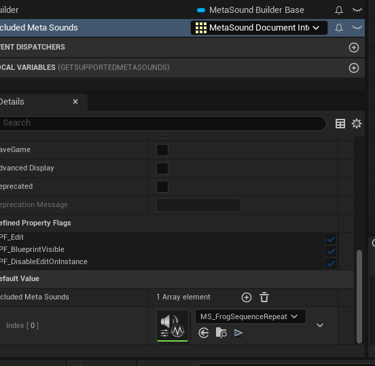
Task: Add a new Event Dispatcher
Action: click(354, 47)
